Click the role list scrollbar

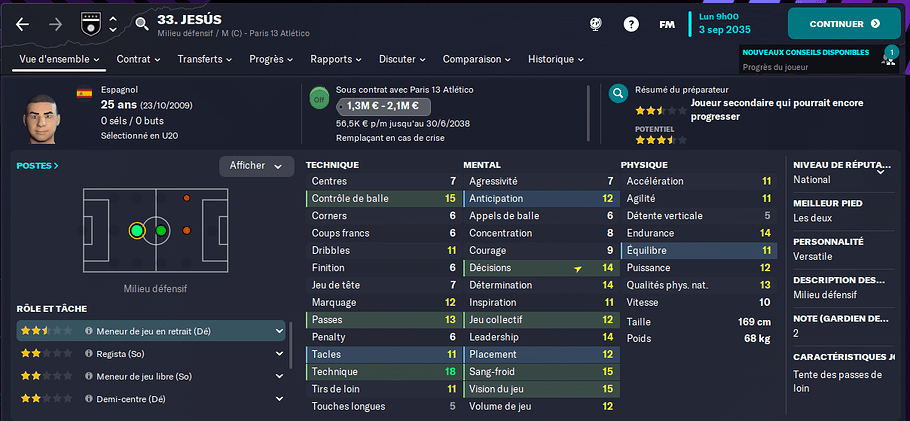(290, 346)
